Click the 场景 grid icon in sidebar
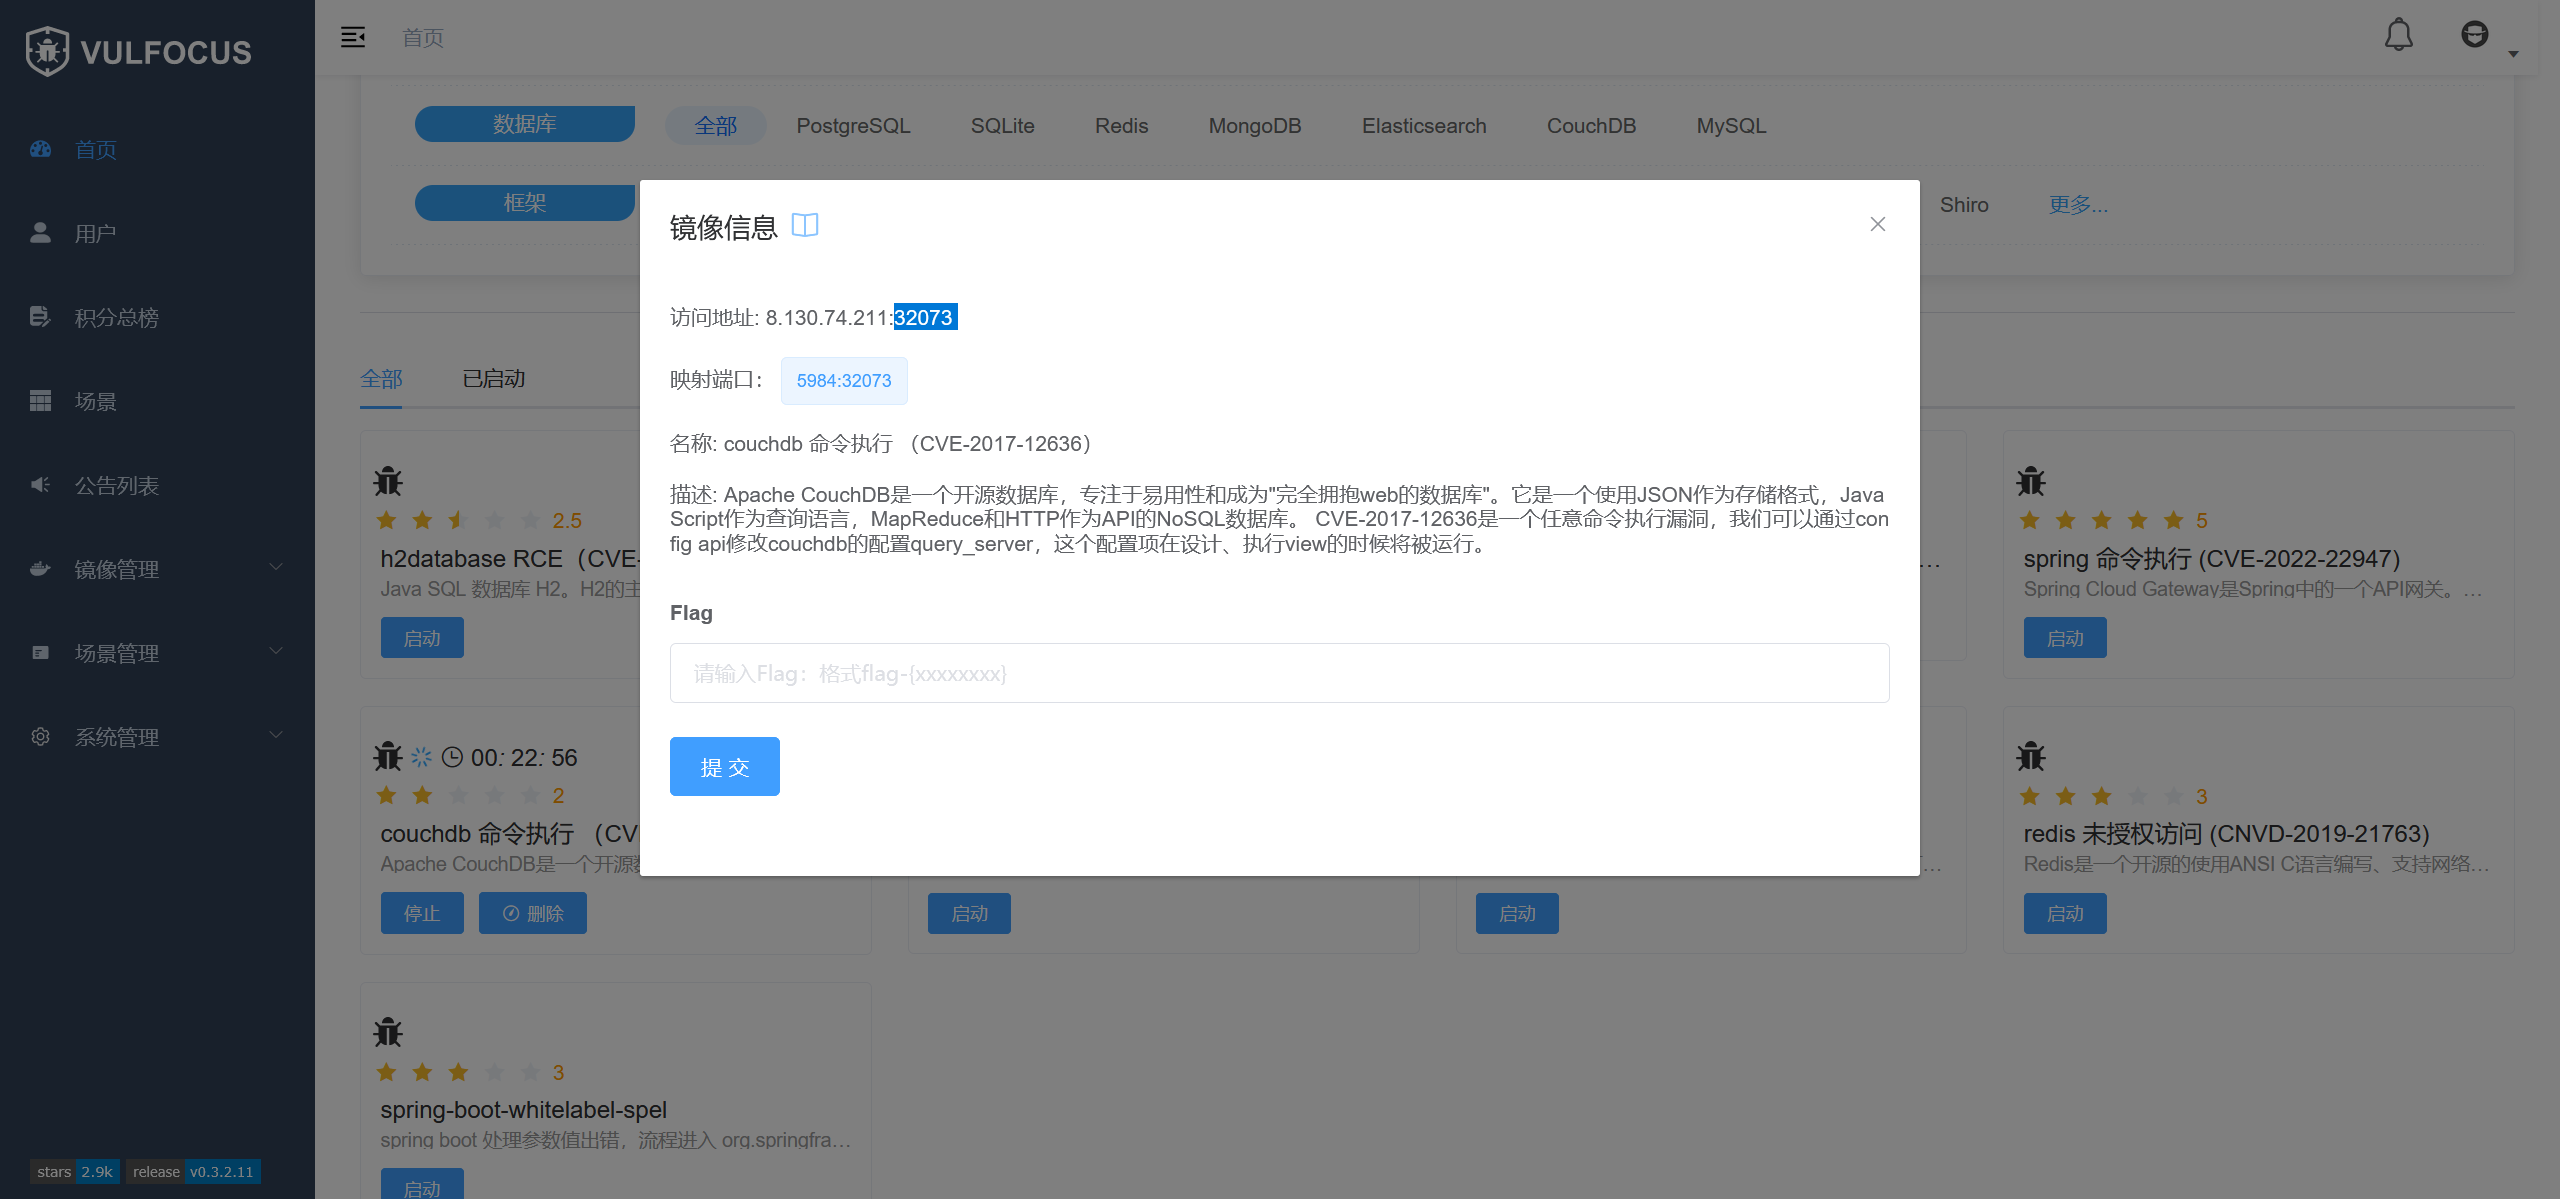This screenshot has width=2560, height=1199. pyautogui.click(x=40, y=401)
